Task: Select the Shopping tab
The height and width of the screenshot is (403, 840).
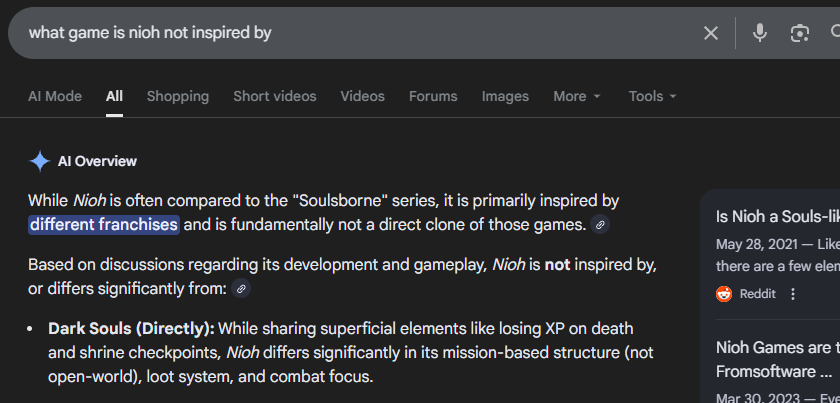Action: (x=178, y=97)
